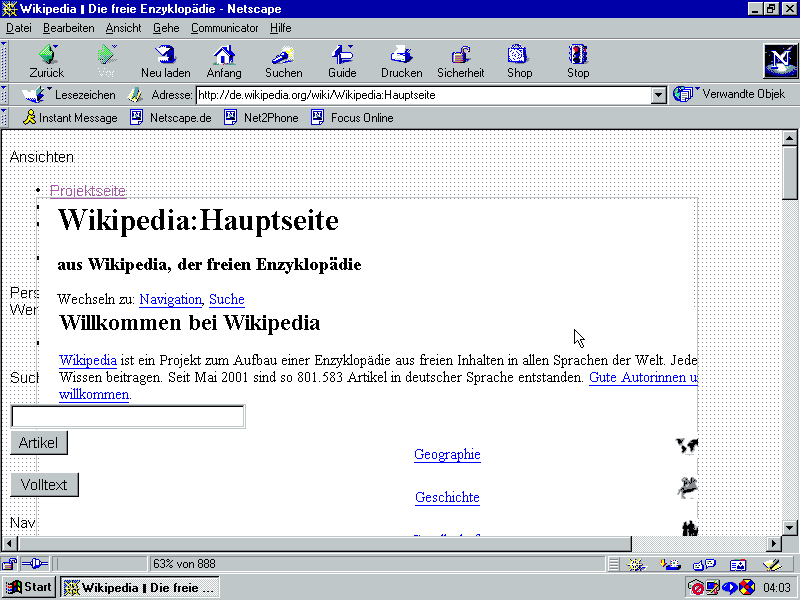This screenshot has height=600, width=800.
Task: Click the Artikel search button
Action: (39, 443)
